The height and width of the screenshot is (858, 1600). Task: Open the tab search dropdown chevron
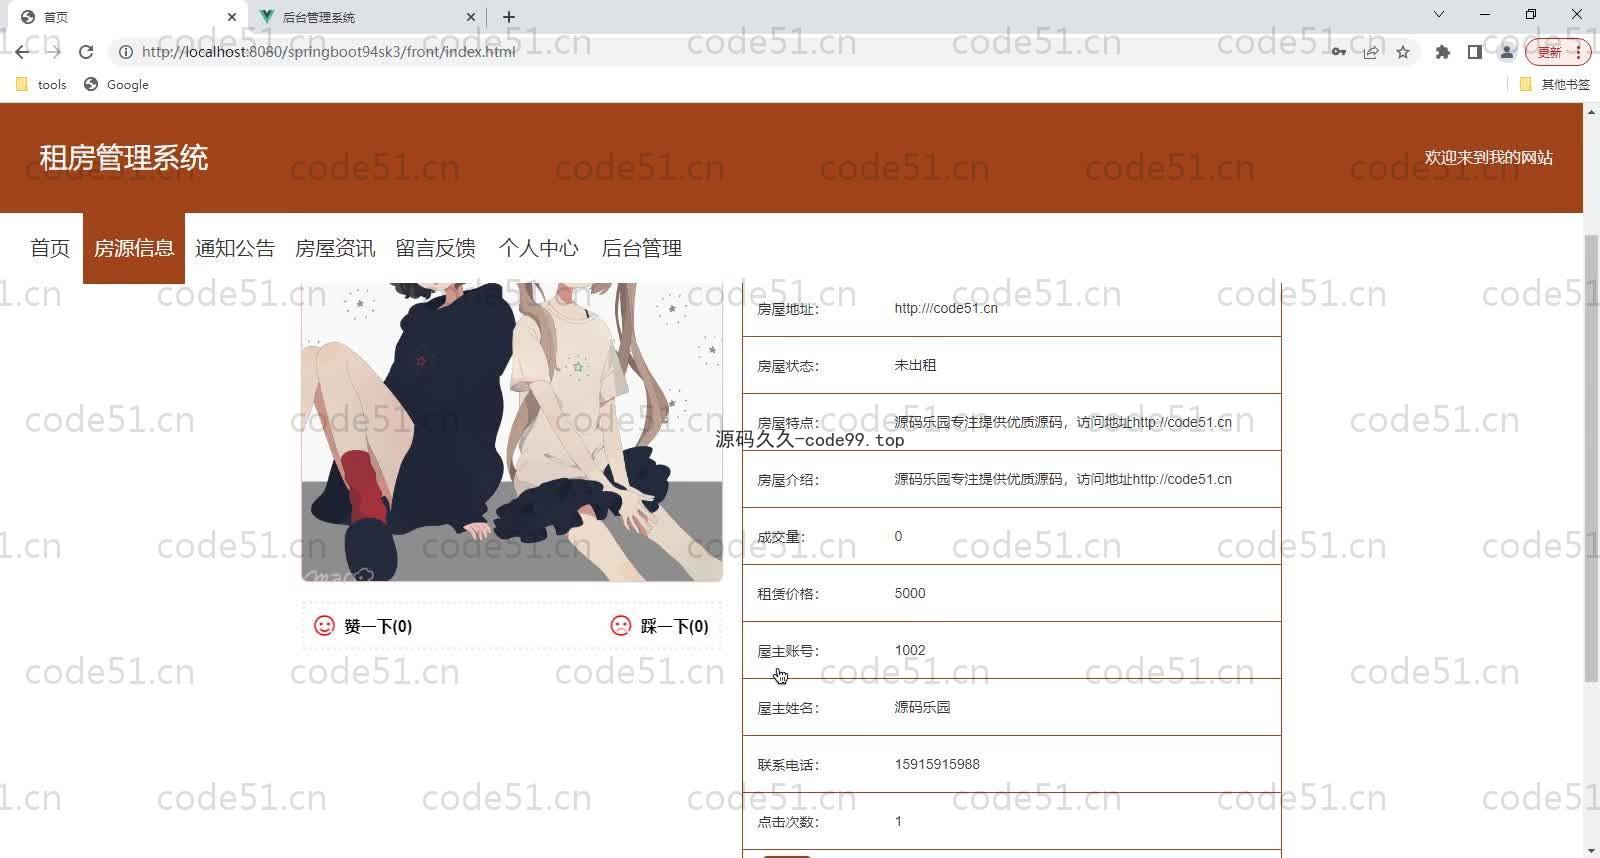(x=1439, y=14)
